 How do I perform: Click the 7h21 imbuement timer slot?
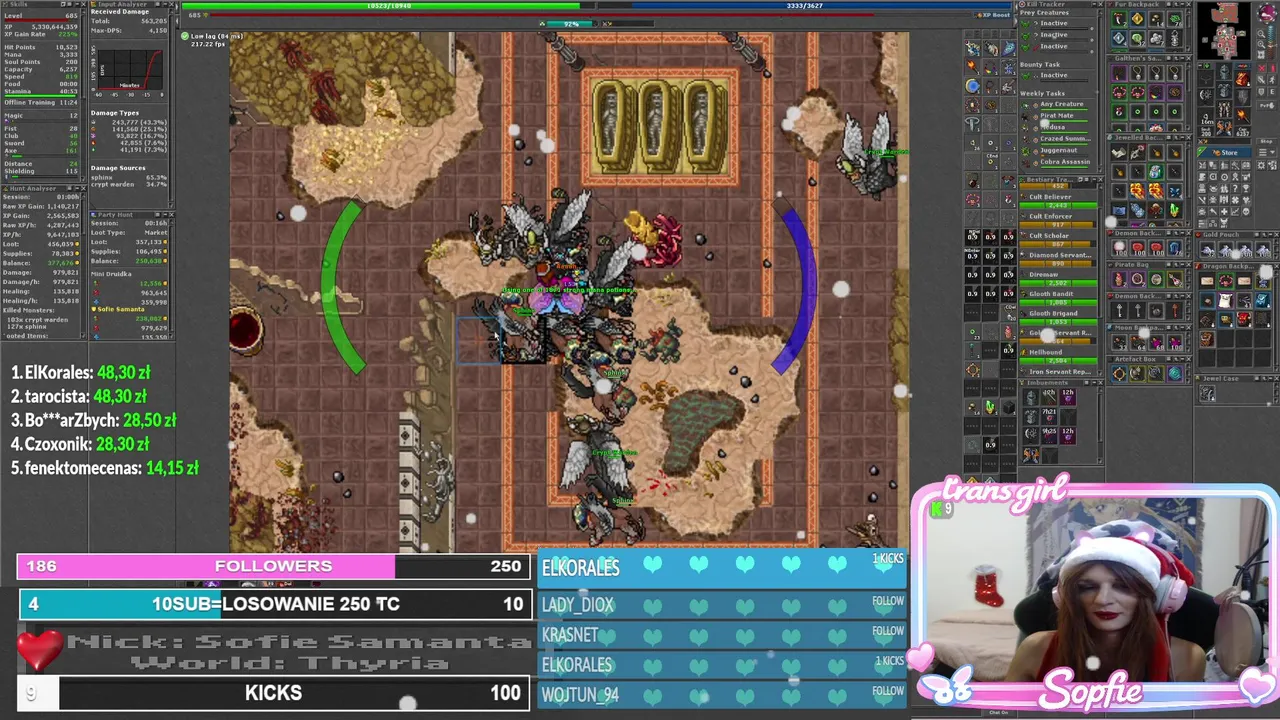(x=1049, y=417)
